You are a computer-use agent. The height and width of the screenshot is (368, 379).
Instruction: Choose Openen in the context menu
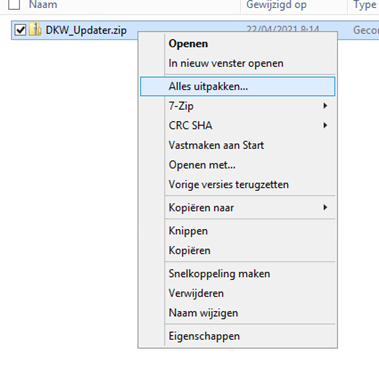(x=237, y=44)
